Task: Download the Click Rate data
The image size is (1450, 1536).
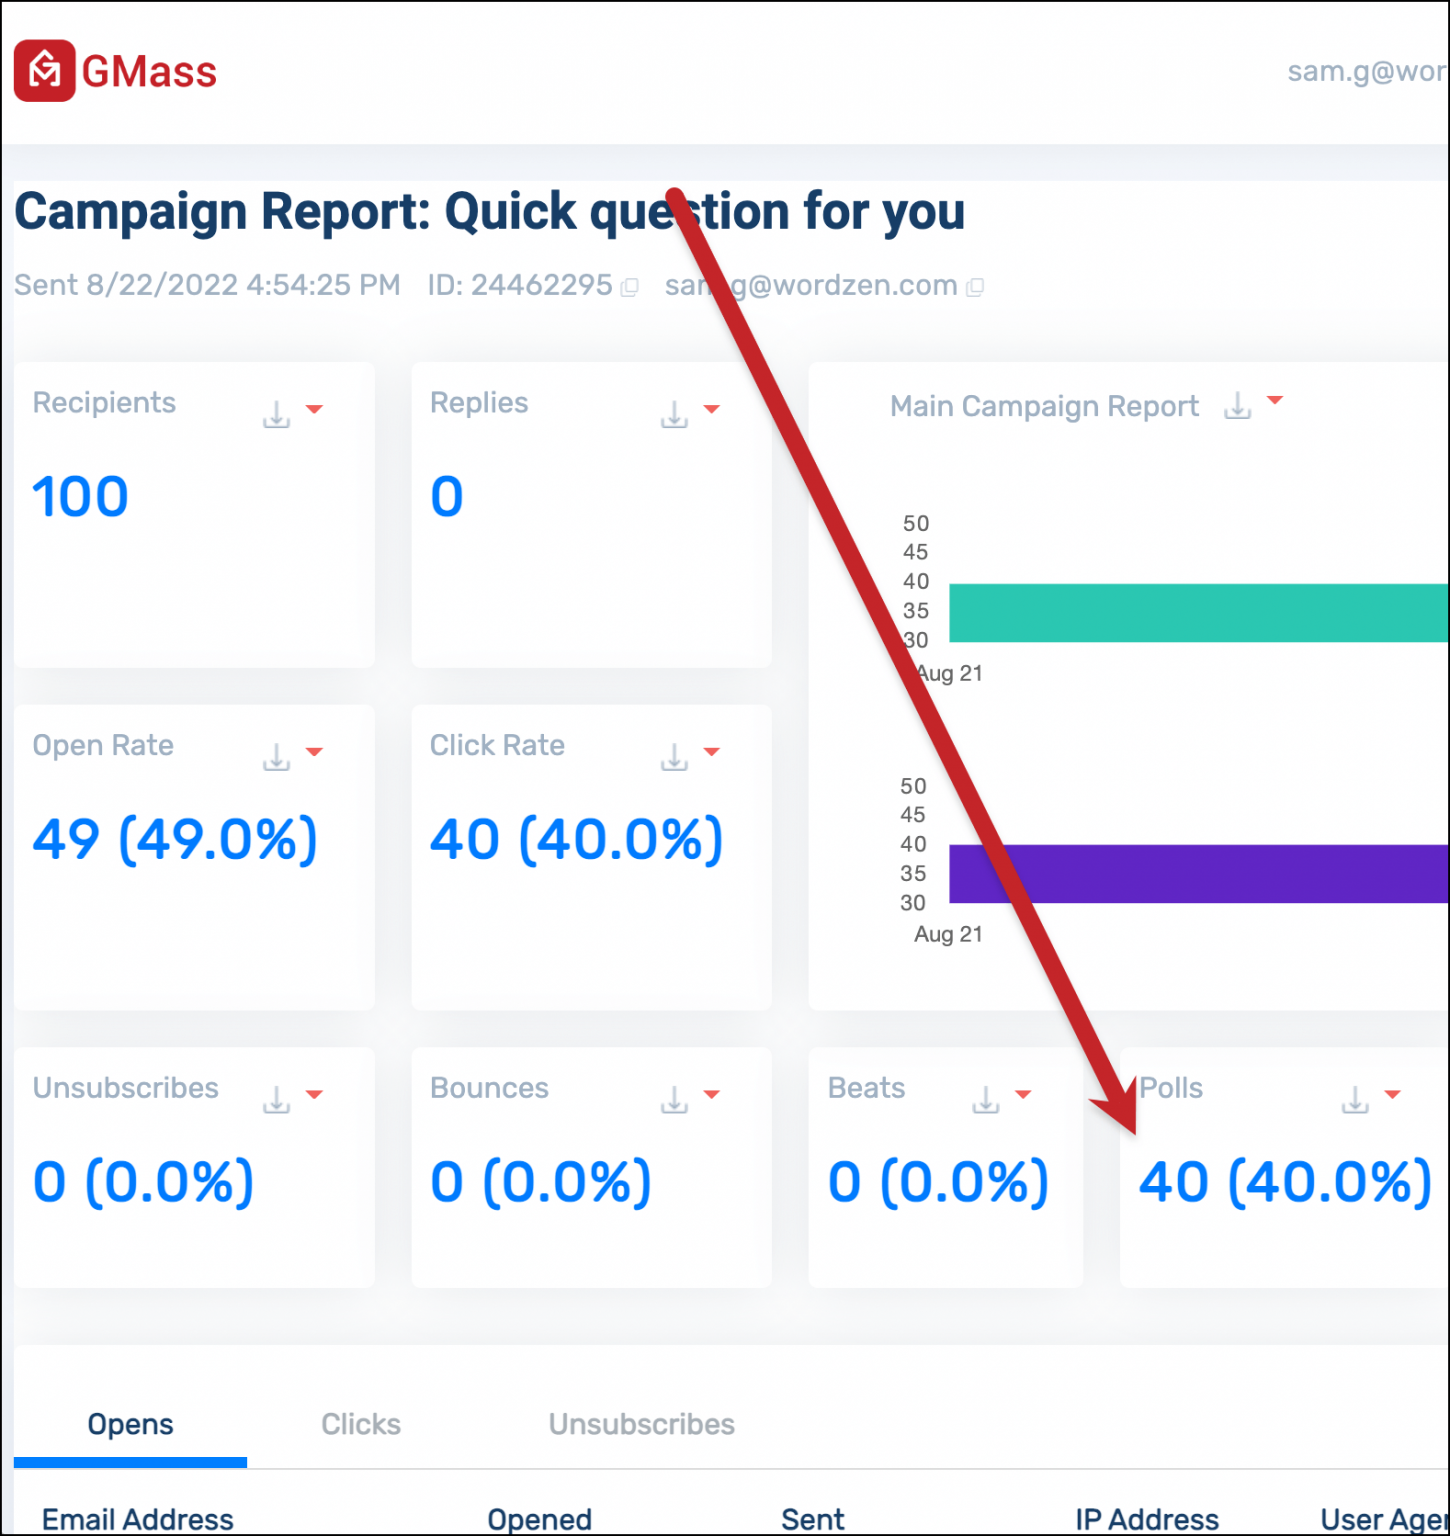Action: (x=672, y=755)
